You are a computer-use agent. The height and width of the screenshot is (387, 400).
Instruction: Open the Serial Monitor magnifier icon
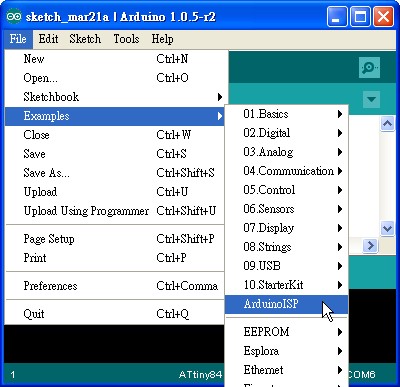[x=369, y=68]
